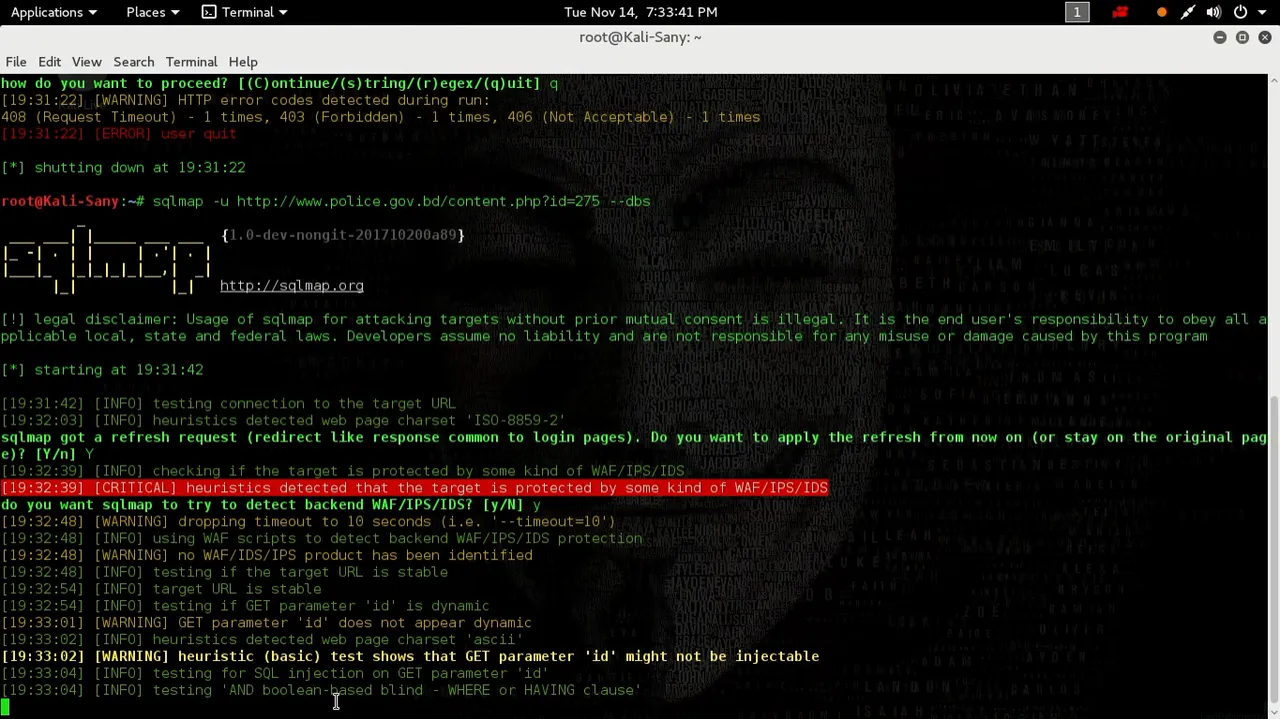Open the wired network connection icon

[x=1187, y=12]
